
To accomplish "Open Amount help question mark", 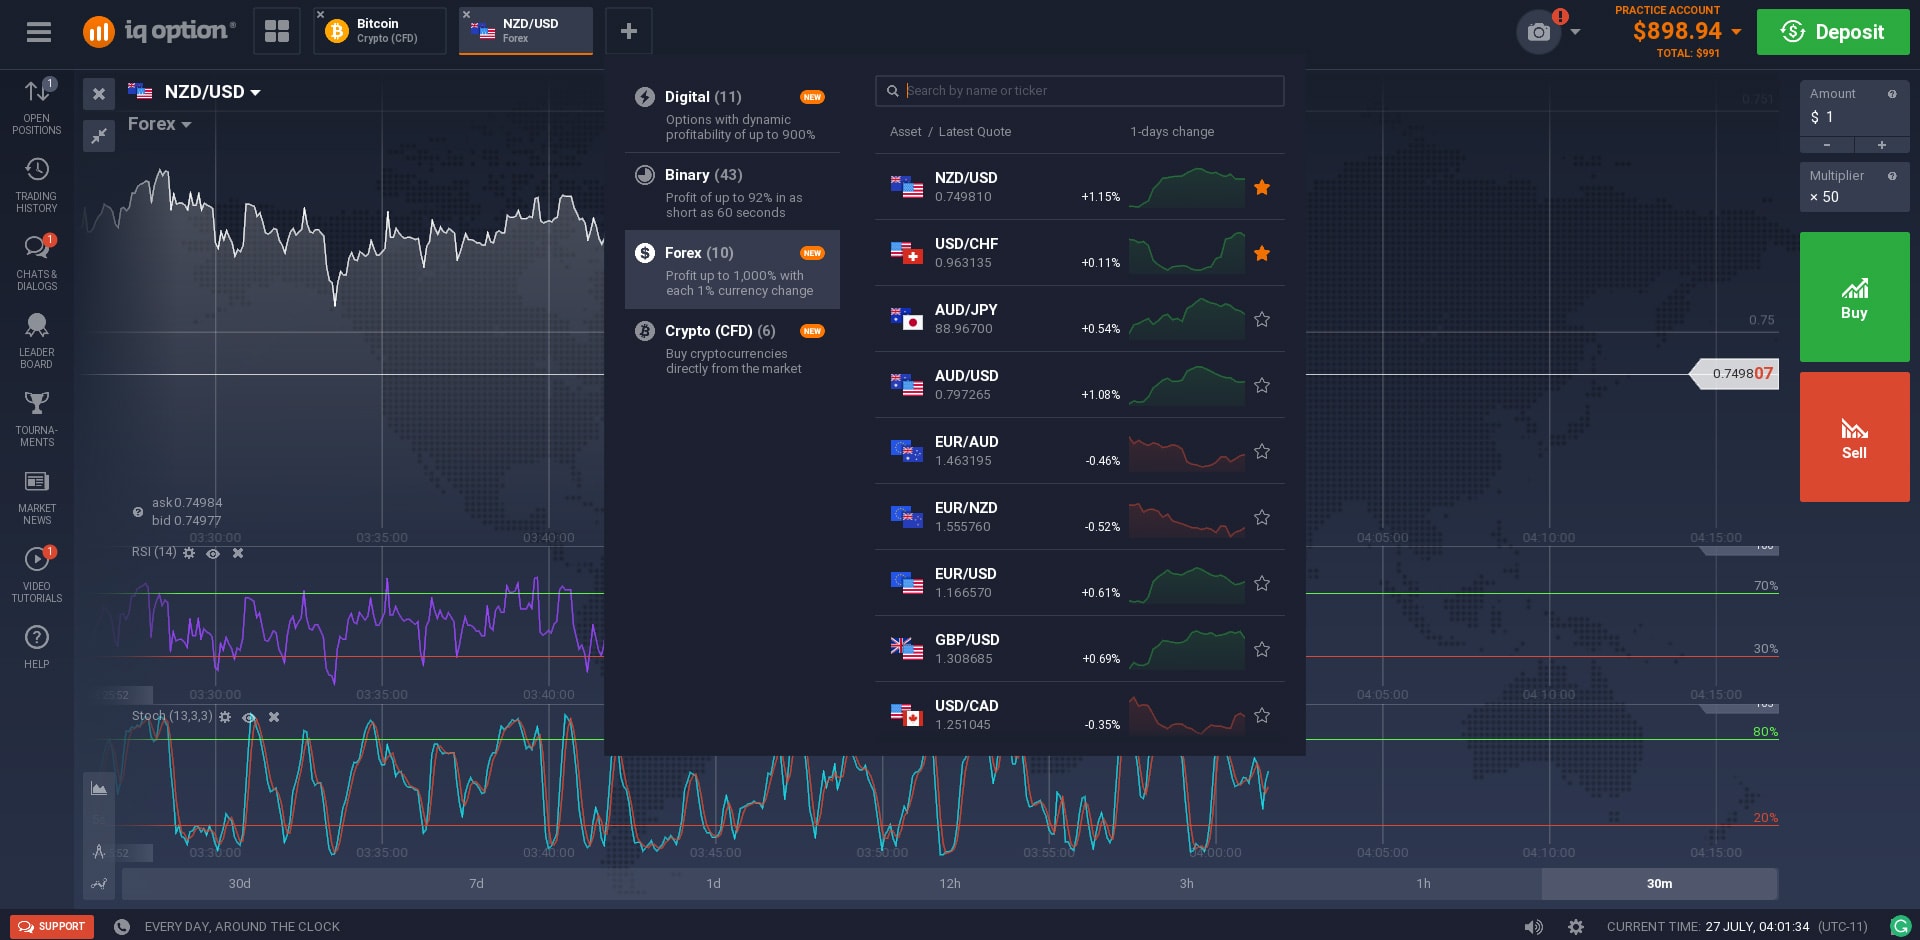I will coord(1892,94).
